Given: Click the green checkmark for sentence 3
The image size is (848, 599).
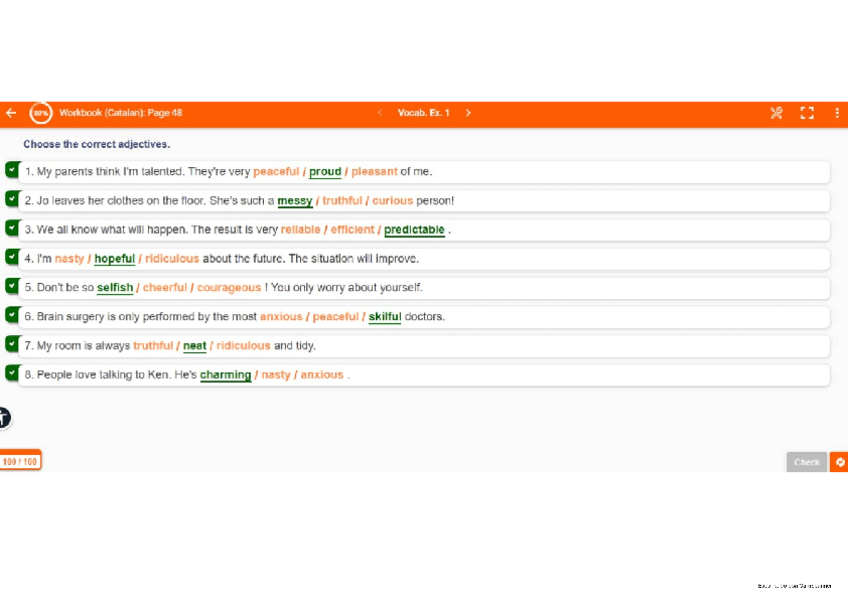Looking at the screenshot, I should coord(12,228).
